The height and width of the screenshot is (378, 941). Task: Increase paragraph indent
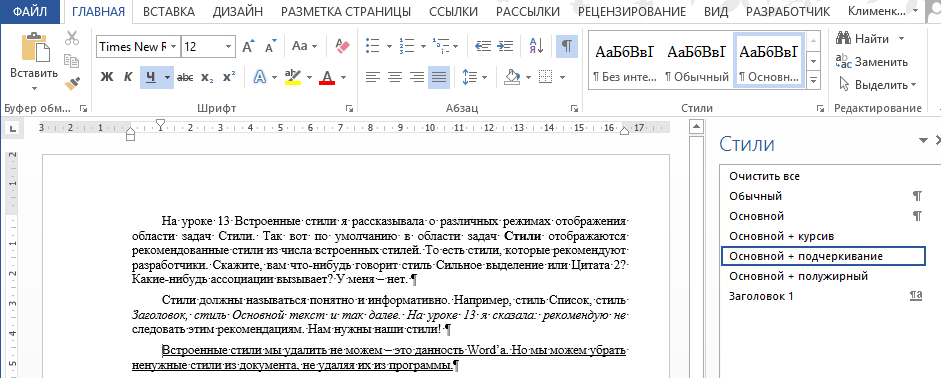[506, 46]
